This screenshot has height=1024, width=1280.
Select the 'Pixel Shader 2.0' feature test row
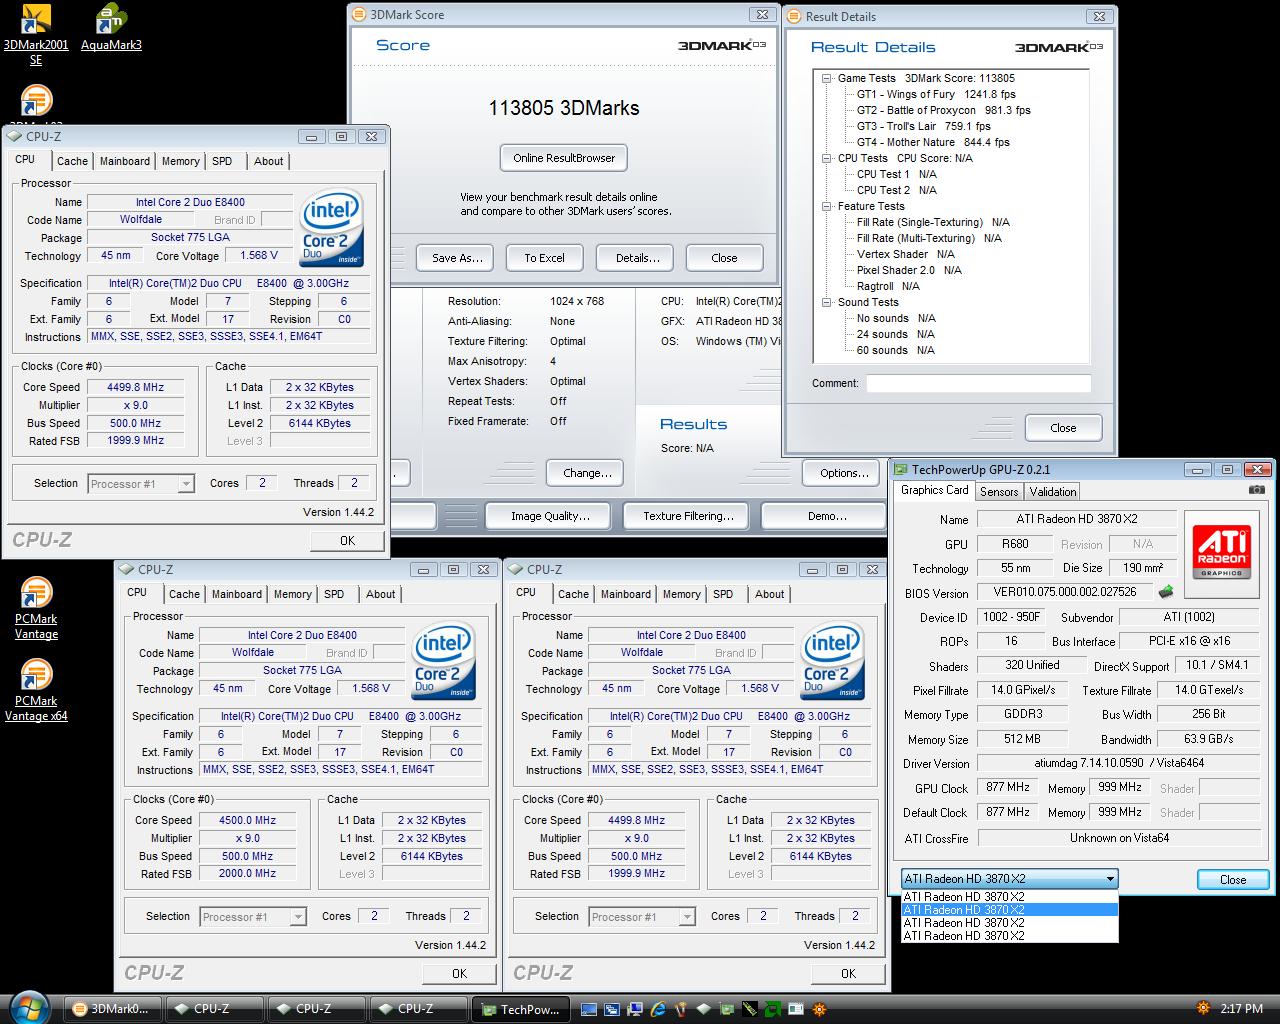point(909,270)
